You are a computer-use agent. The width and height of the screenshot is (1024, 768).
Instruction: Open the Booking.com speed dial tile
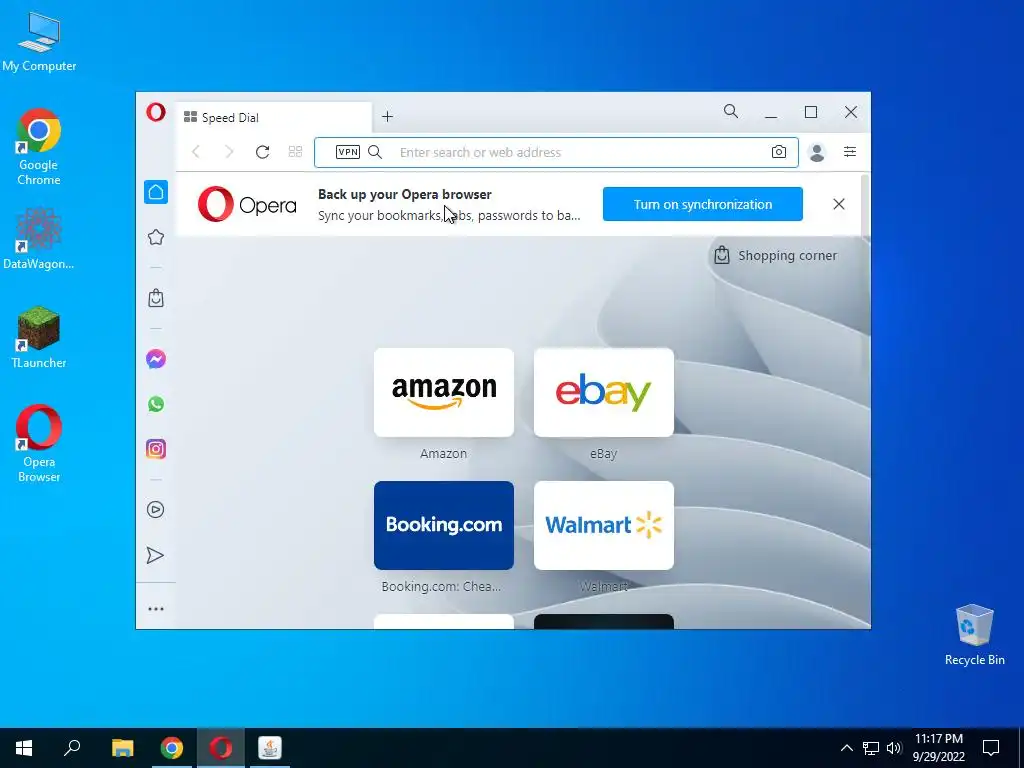click(x=444, y=526)
